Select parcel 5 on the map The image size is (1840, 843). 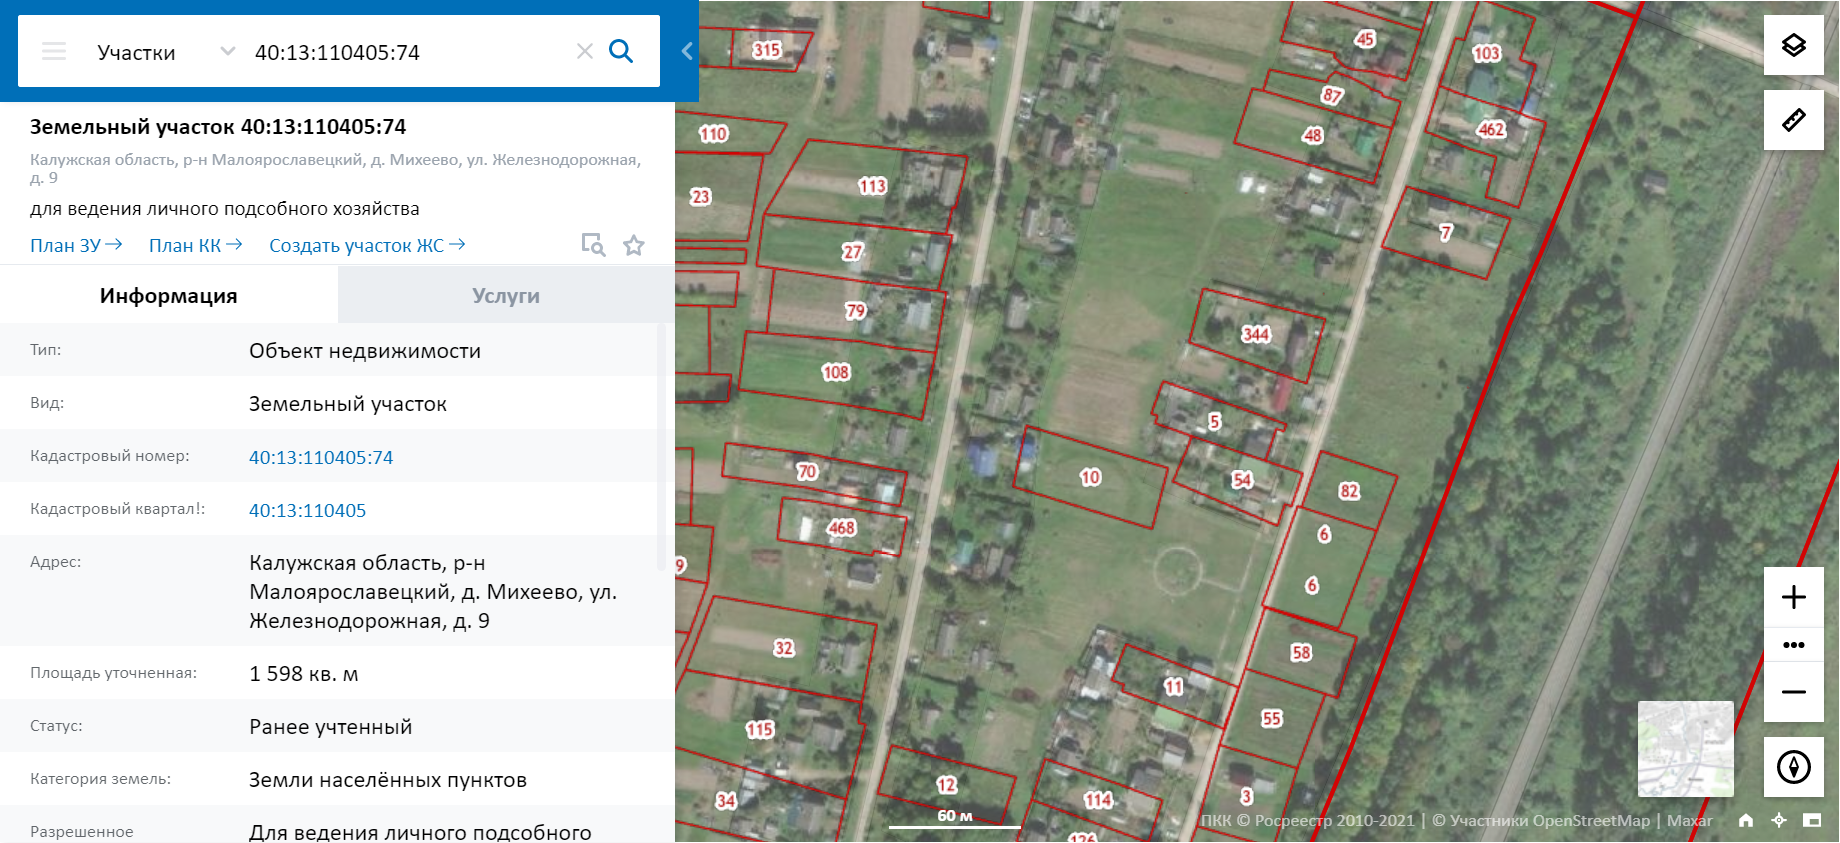click(x=1215, y=421)
